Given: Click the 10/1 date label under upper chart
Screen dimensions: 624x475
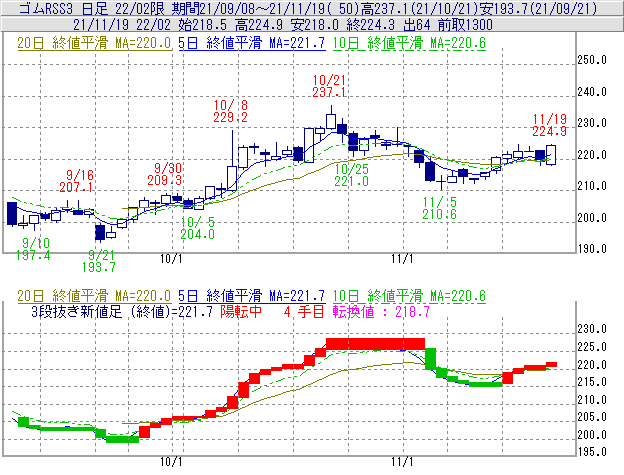Looking at the screenshot, I should click(171, 259).
